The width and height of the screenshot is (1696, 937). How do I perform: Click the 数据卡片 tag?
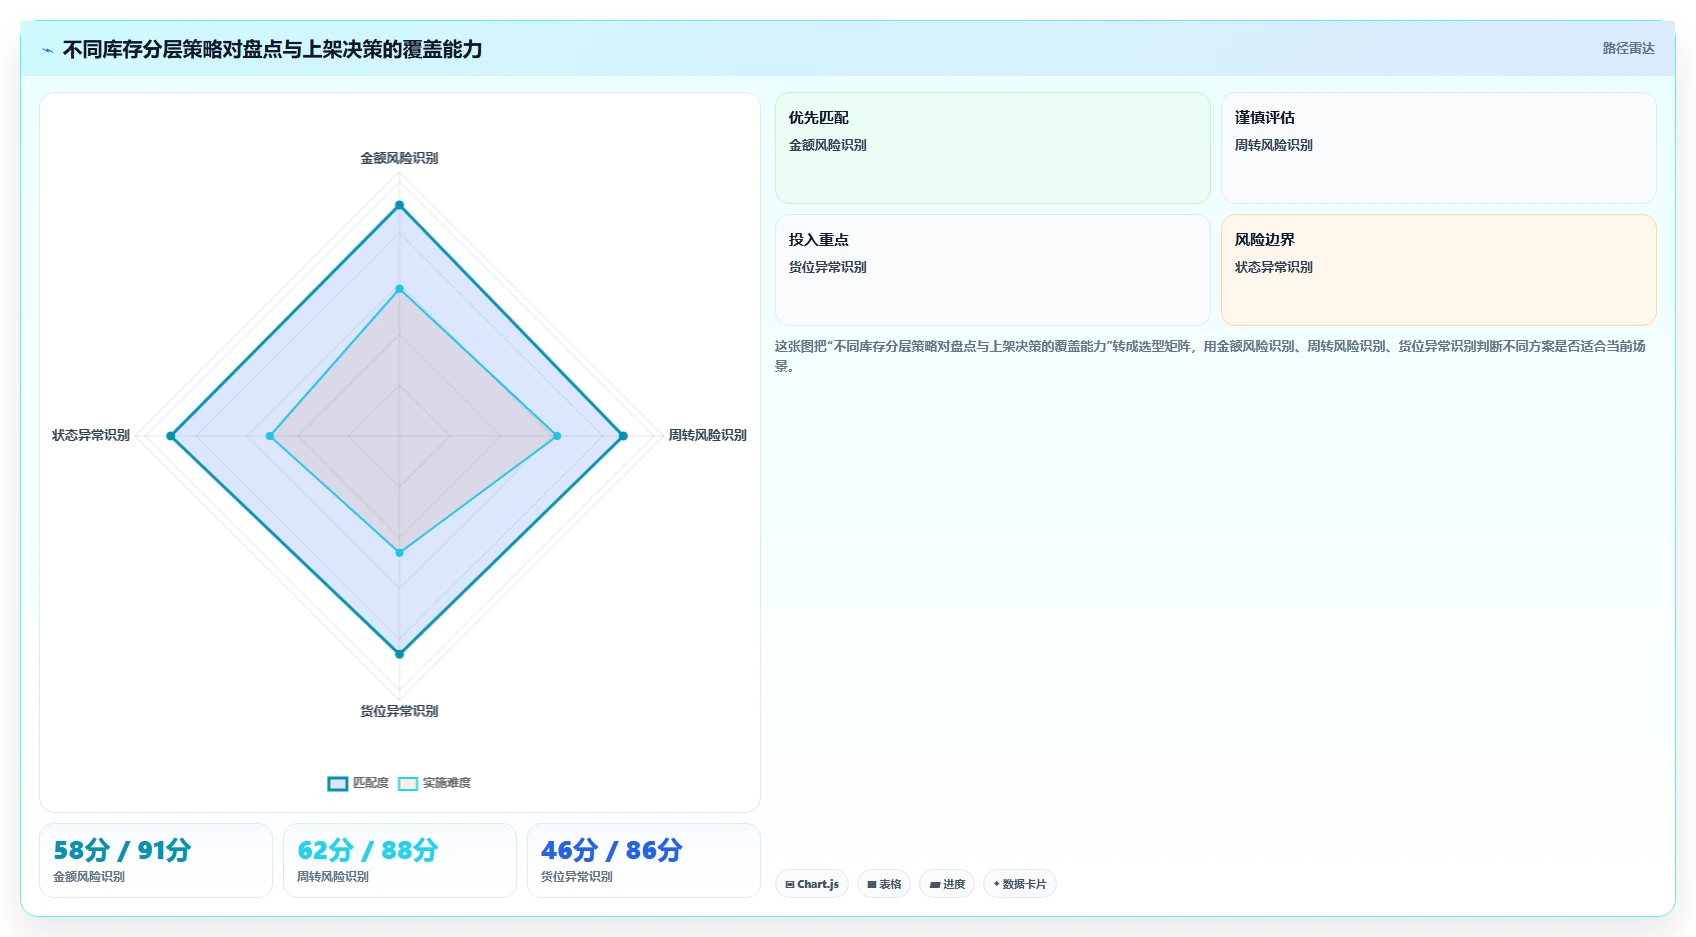tap(1020, 884)
